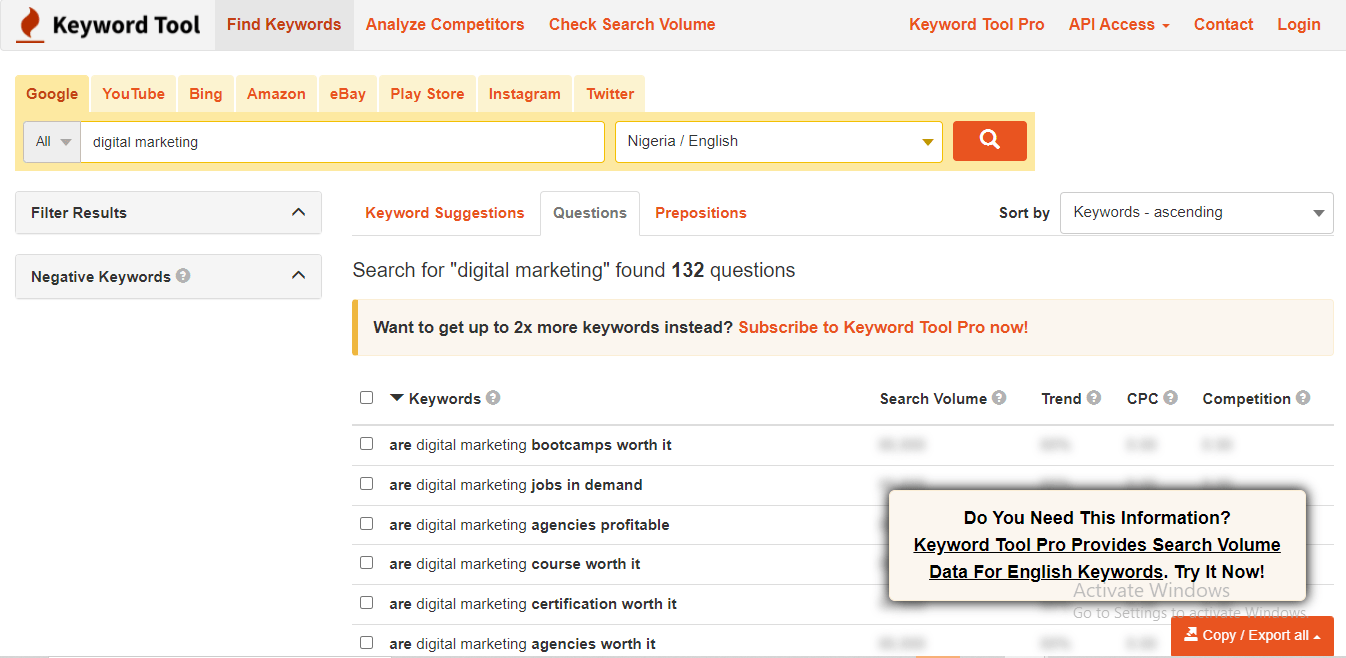
Task: Click Subscribe to Keyword Tool Pro now link
Action: (883, 327)
